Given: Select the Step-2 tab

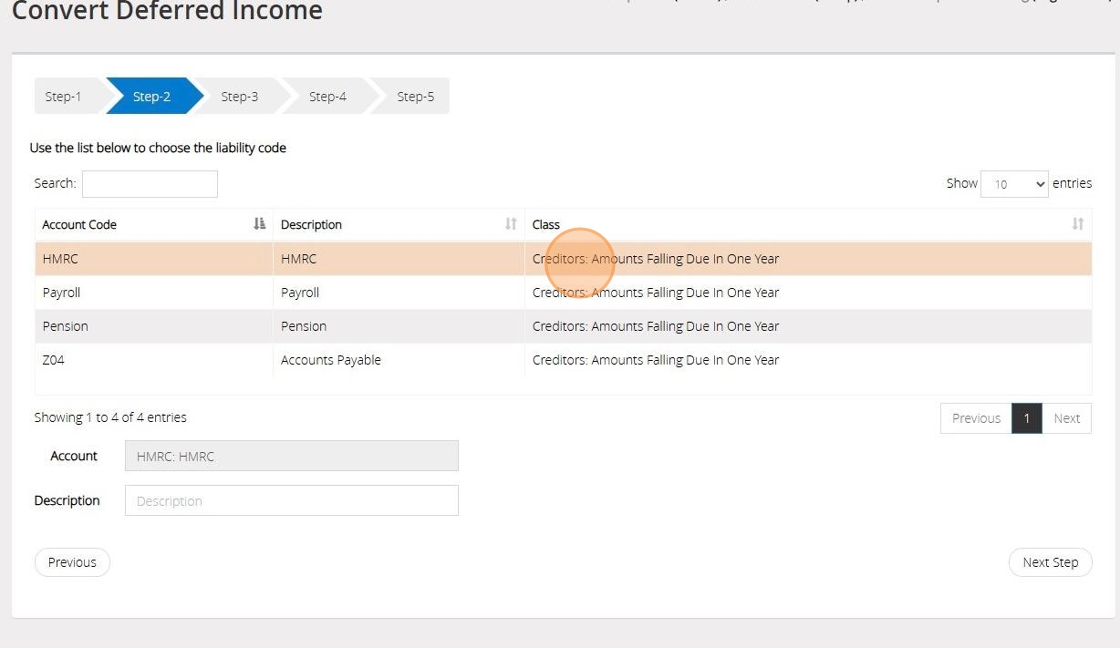Looking at the screenshot, I should pyautogui.click(x=151, y=96).
